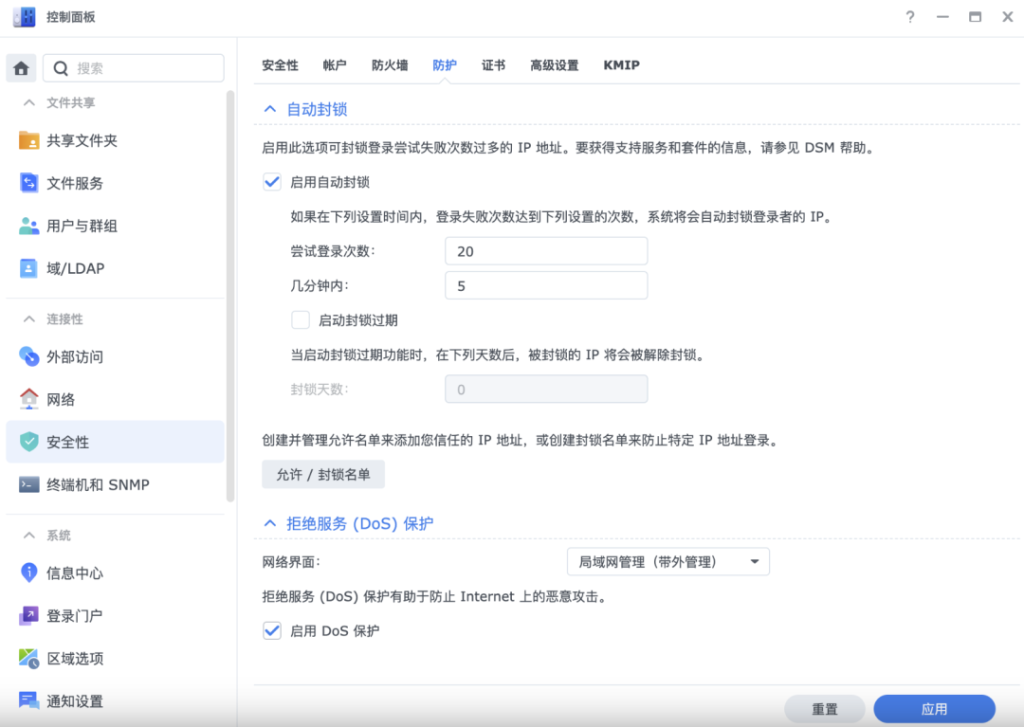Click the 允许 / 封锁名单 button

(x=323, y=474)
